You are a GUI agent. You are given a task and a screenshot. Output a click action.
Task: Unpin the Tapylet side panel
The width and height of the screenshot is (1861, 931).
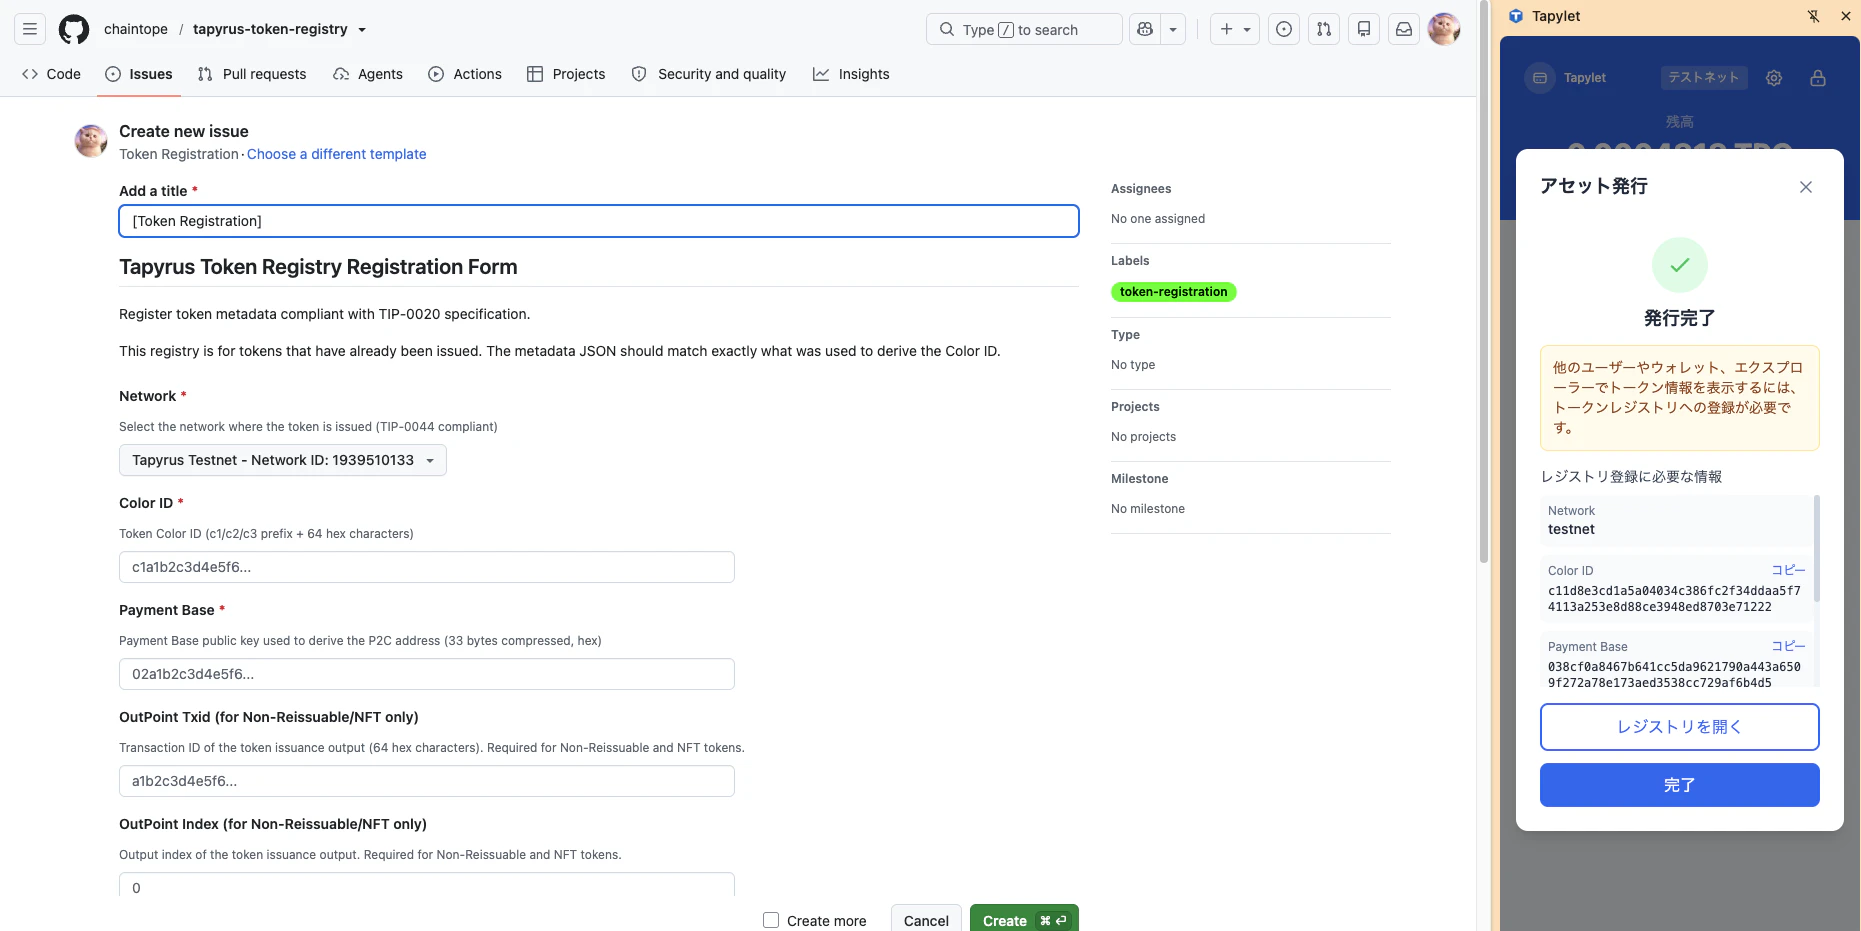point(1814,16)
